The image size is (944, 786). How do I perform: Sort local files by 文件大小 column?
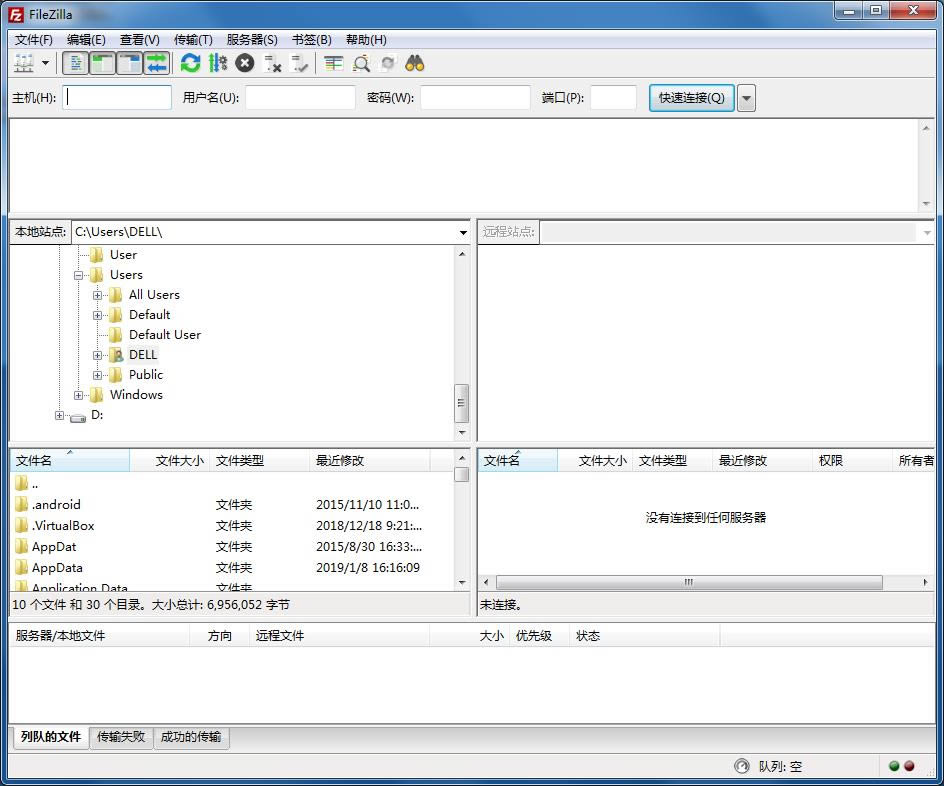pyautogui.click(x=170, y=460)
